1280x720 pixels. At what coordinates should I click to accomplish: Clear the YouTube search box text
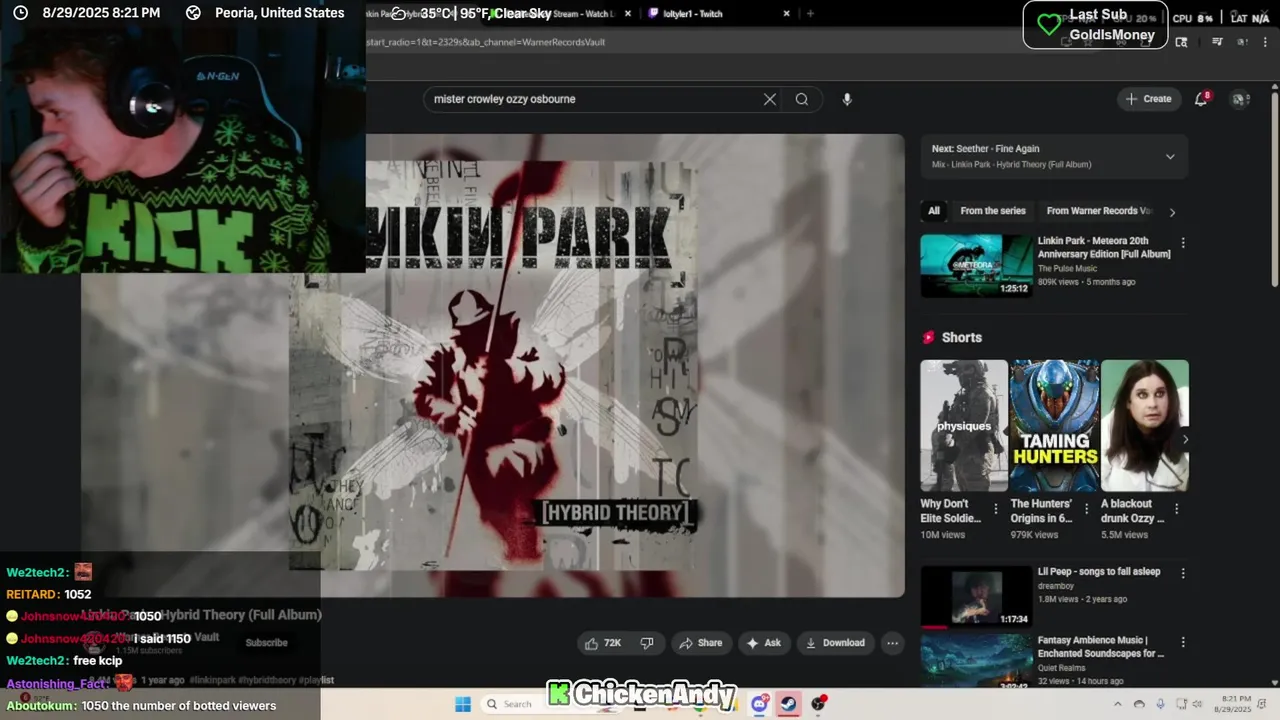(770, 99)
